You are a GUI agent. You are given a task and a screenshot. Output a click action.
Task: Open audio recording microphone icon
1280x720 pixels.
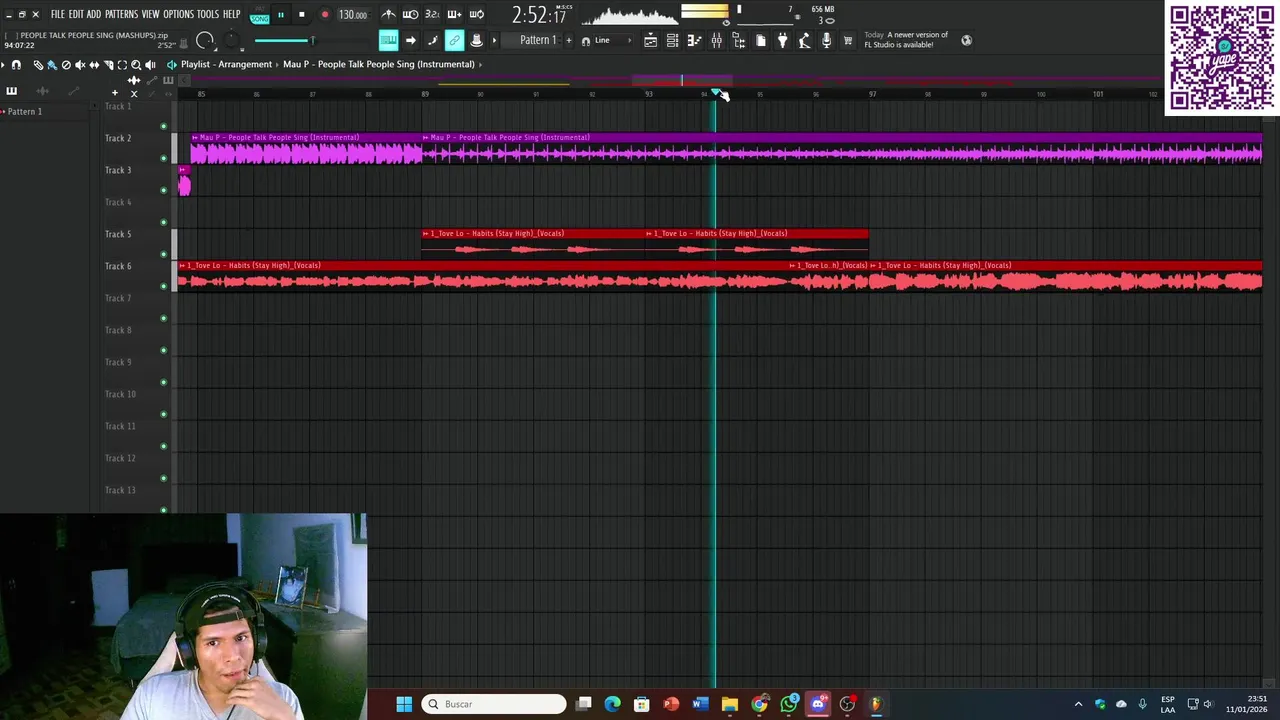(x=826, y=40)
